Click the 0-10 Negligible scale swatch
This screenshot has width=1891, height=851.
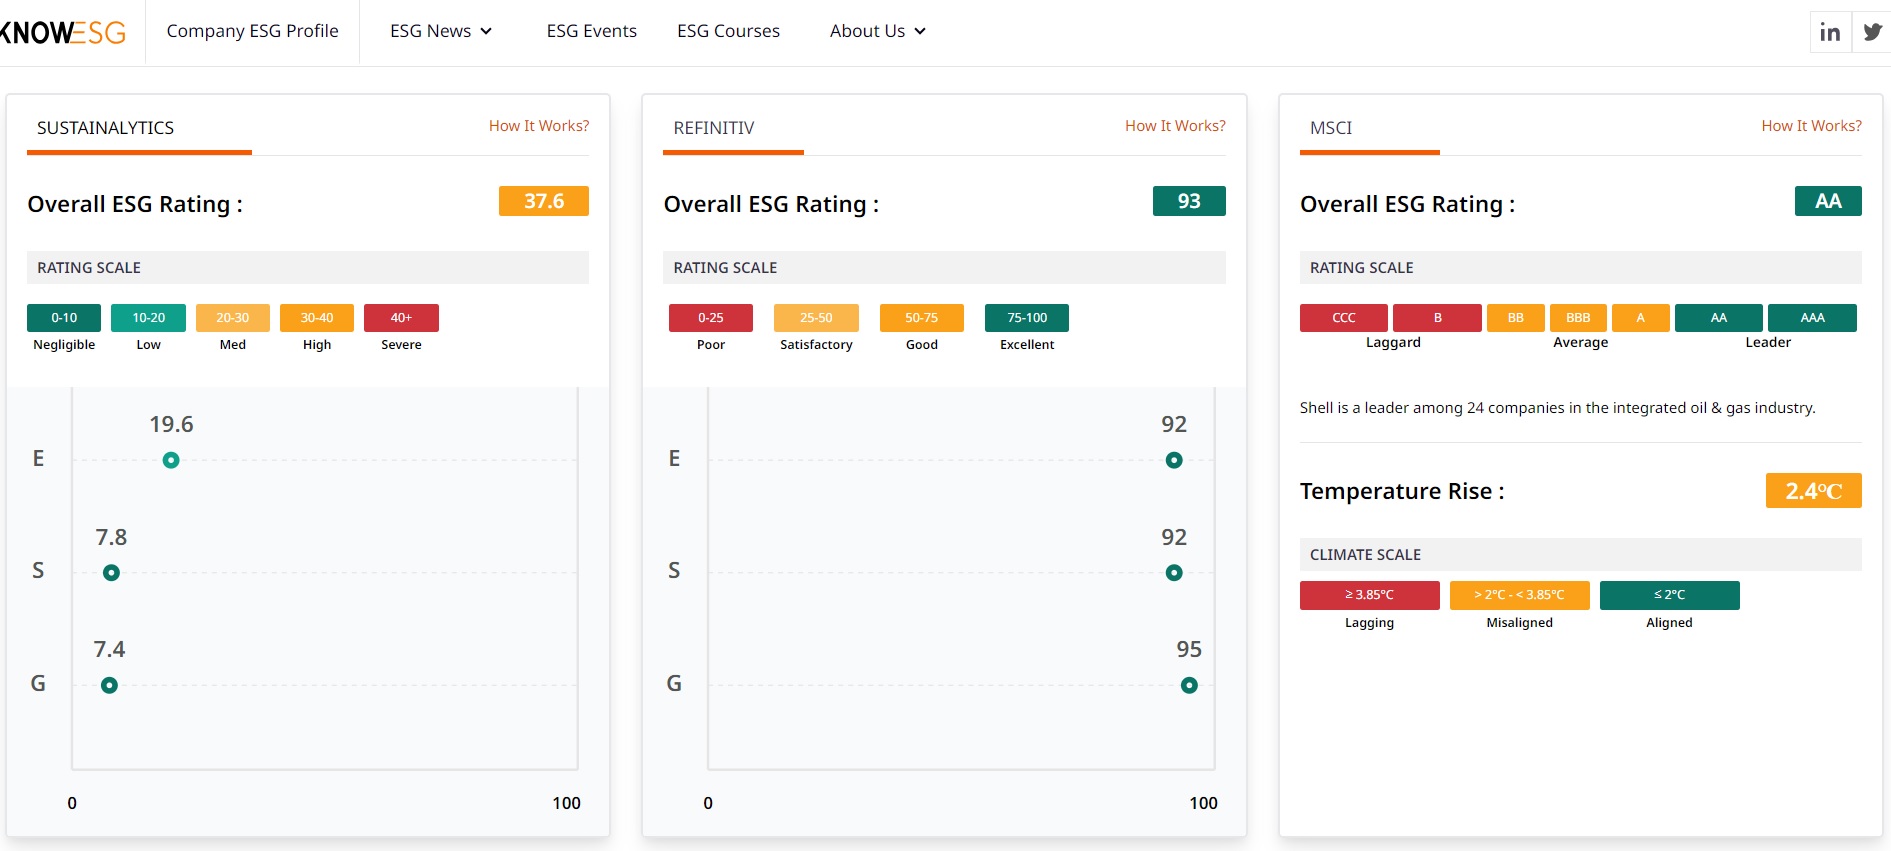point(64,318)
